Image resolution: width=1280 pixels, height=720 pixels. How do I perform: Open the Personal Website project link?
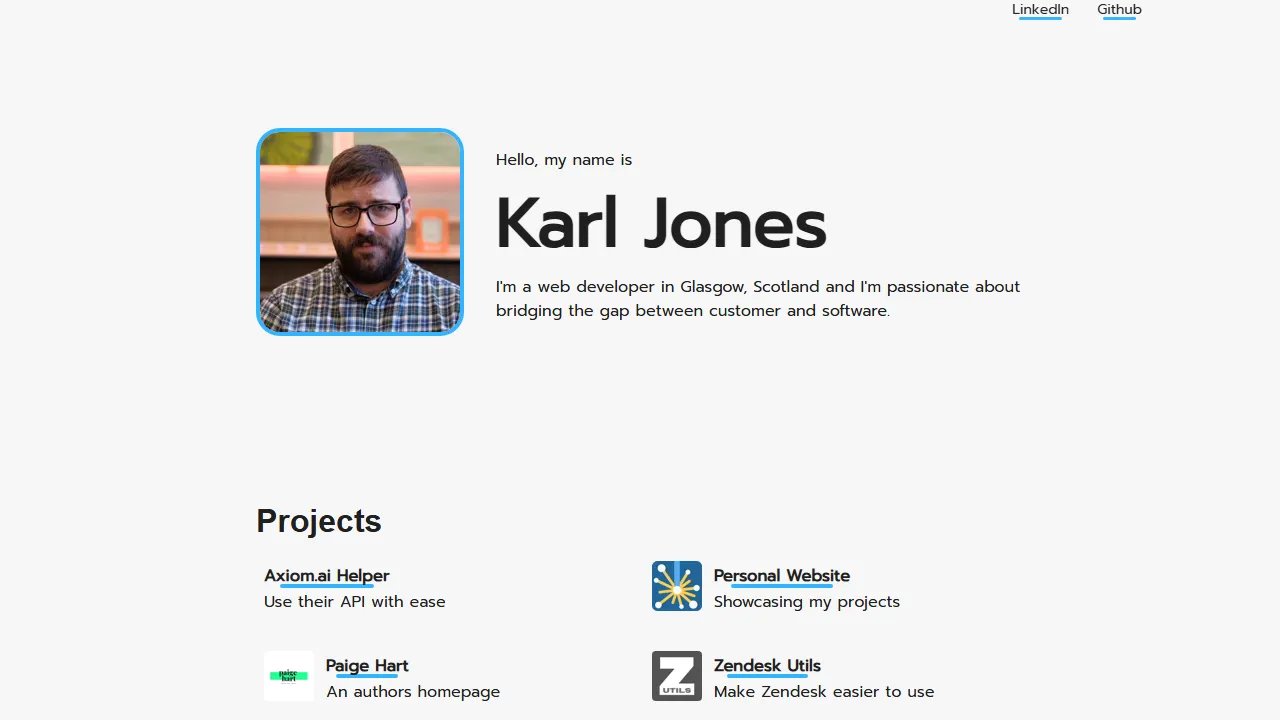click(x=782, y=576)
